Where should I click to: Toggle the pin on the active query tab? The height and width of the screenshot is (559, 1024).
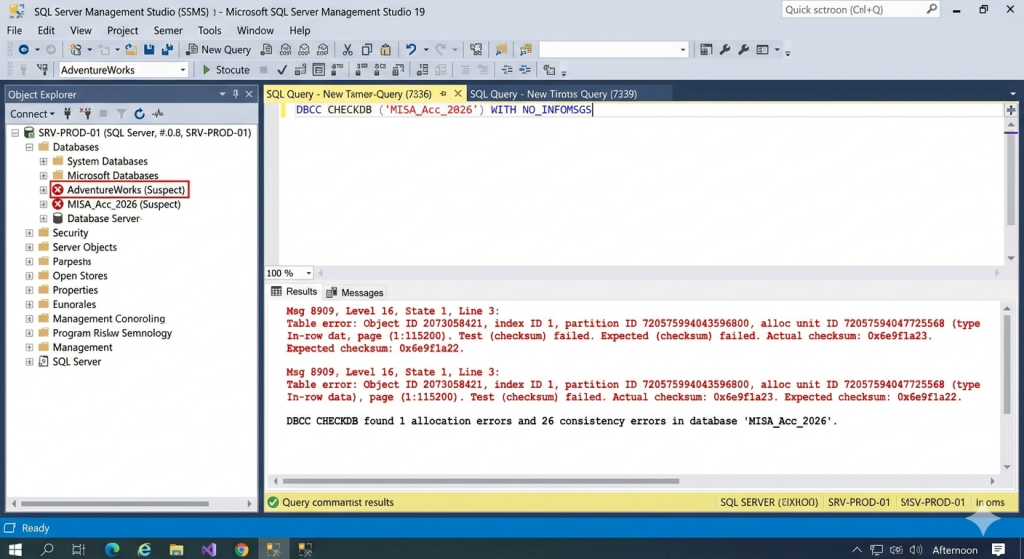[443, 94]
